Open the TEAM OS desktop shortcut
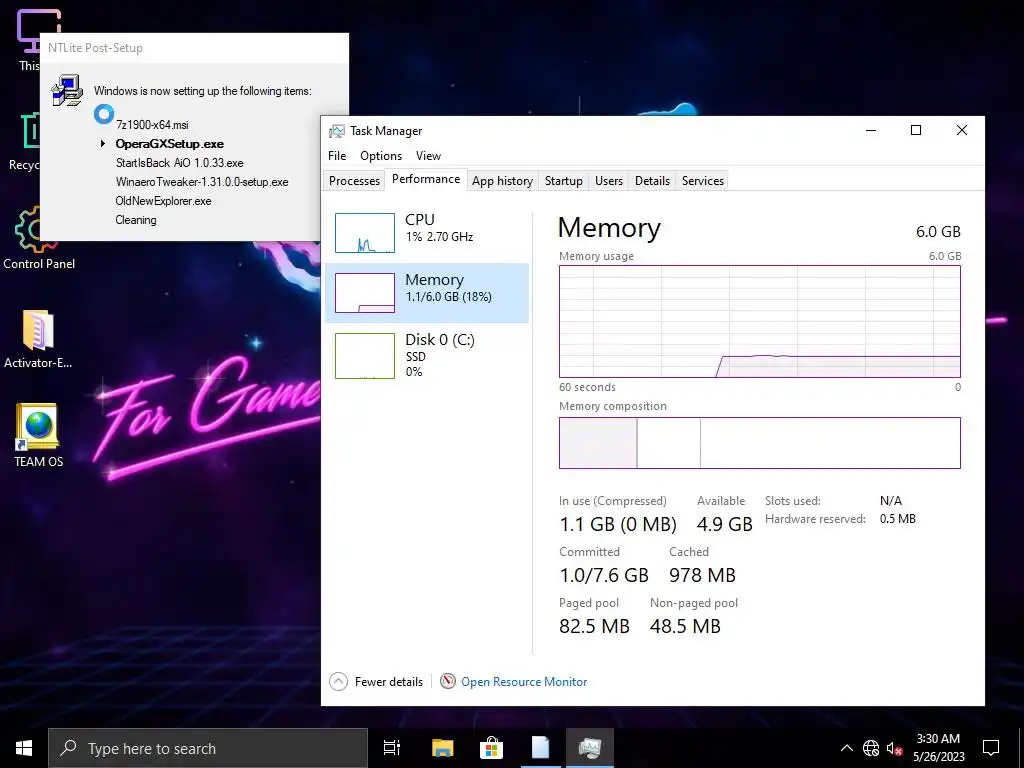This screenshot has width=1024, height=768. (x=38, y=436)
